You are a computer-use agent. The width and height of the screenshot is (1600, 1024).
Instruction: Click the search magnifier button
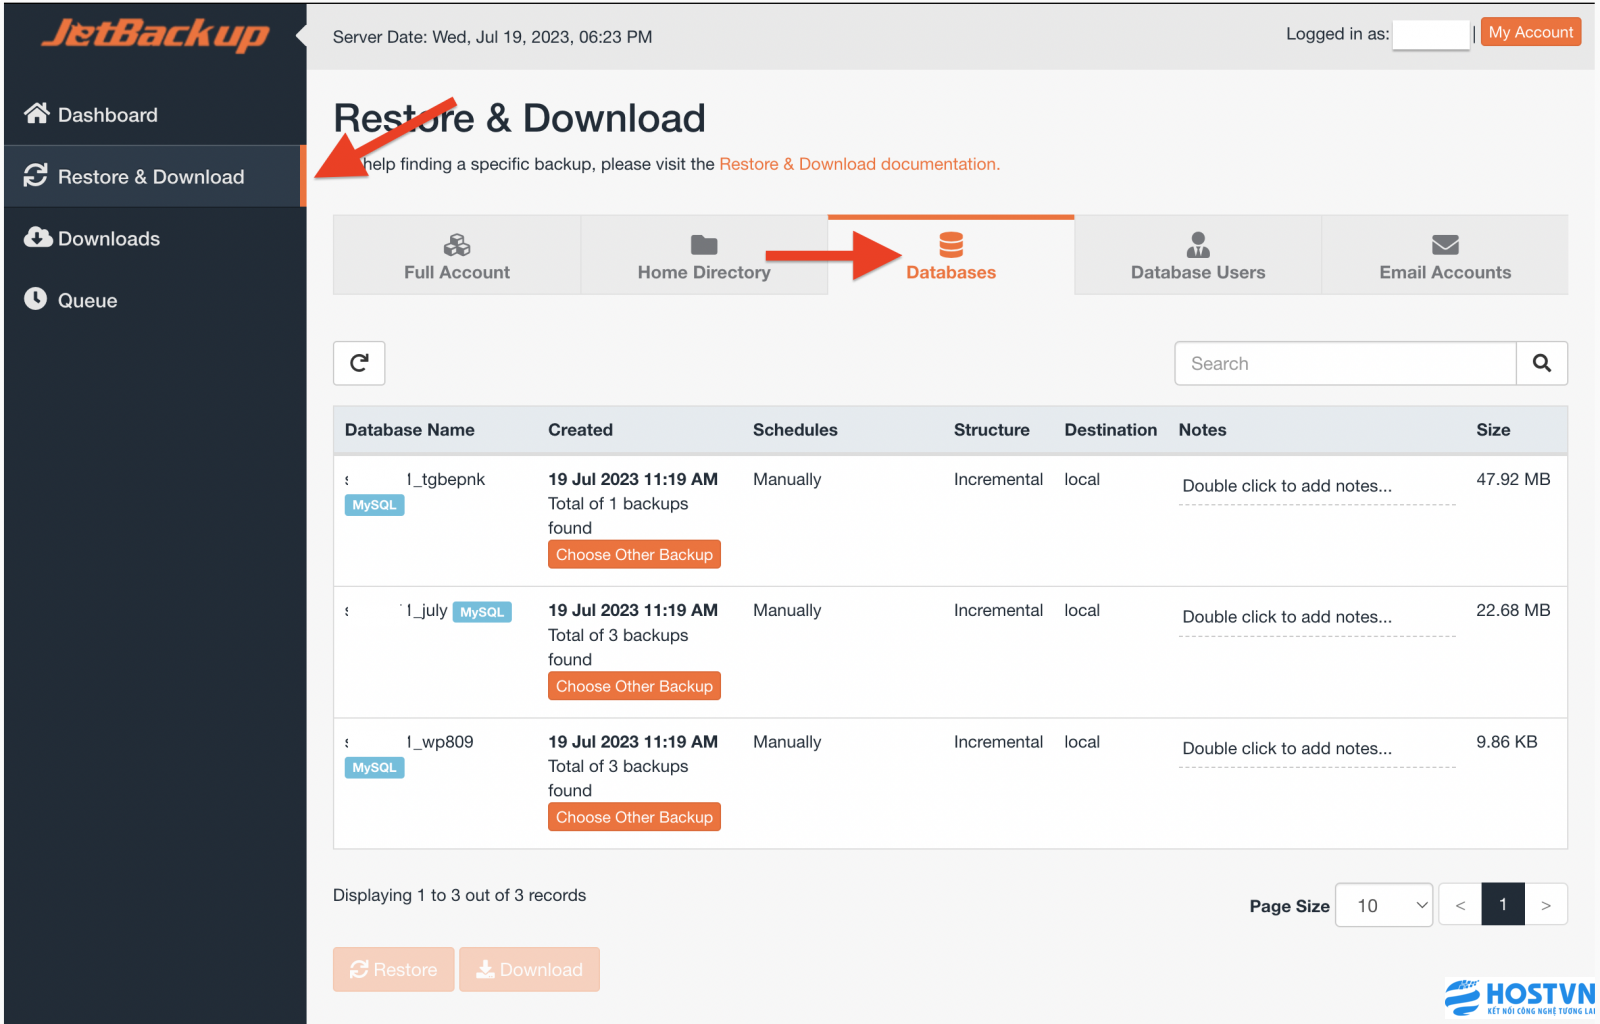[1542, 363]
